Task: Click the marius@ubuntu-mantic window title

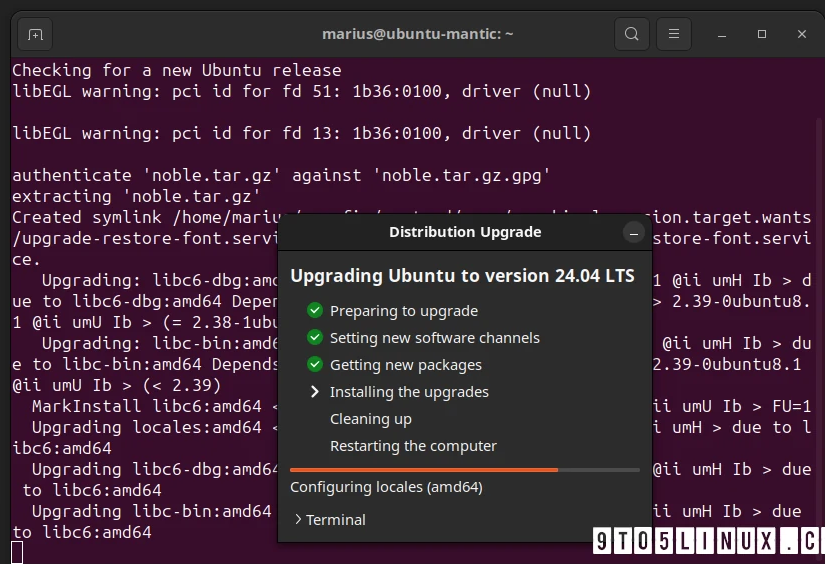Action: pyautogui.click(x=417, y=34)
